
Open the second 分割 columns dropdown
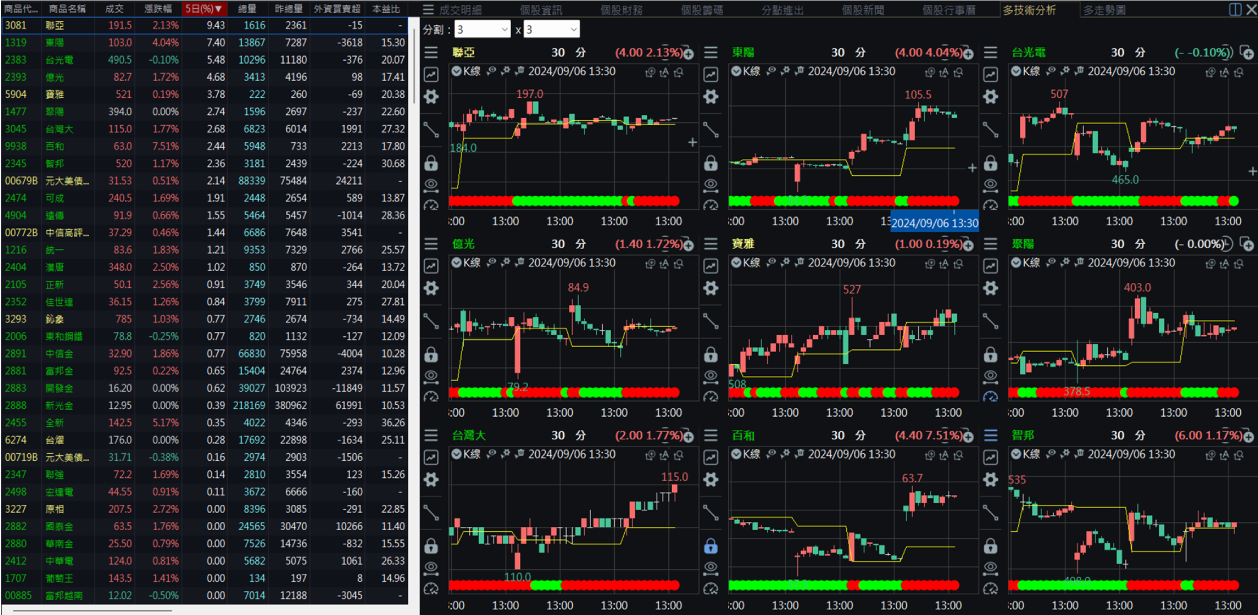pos(552,30)
